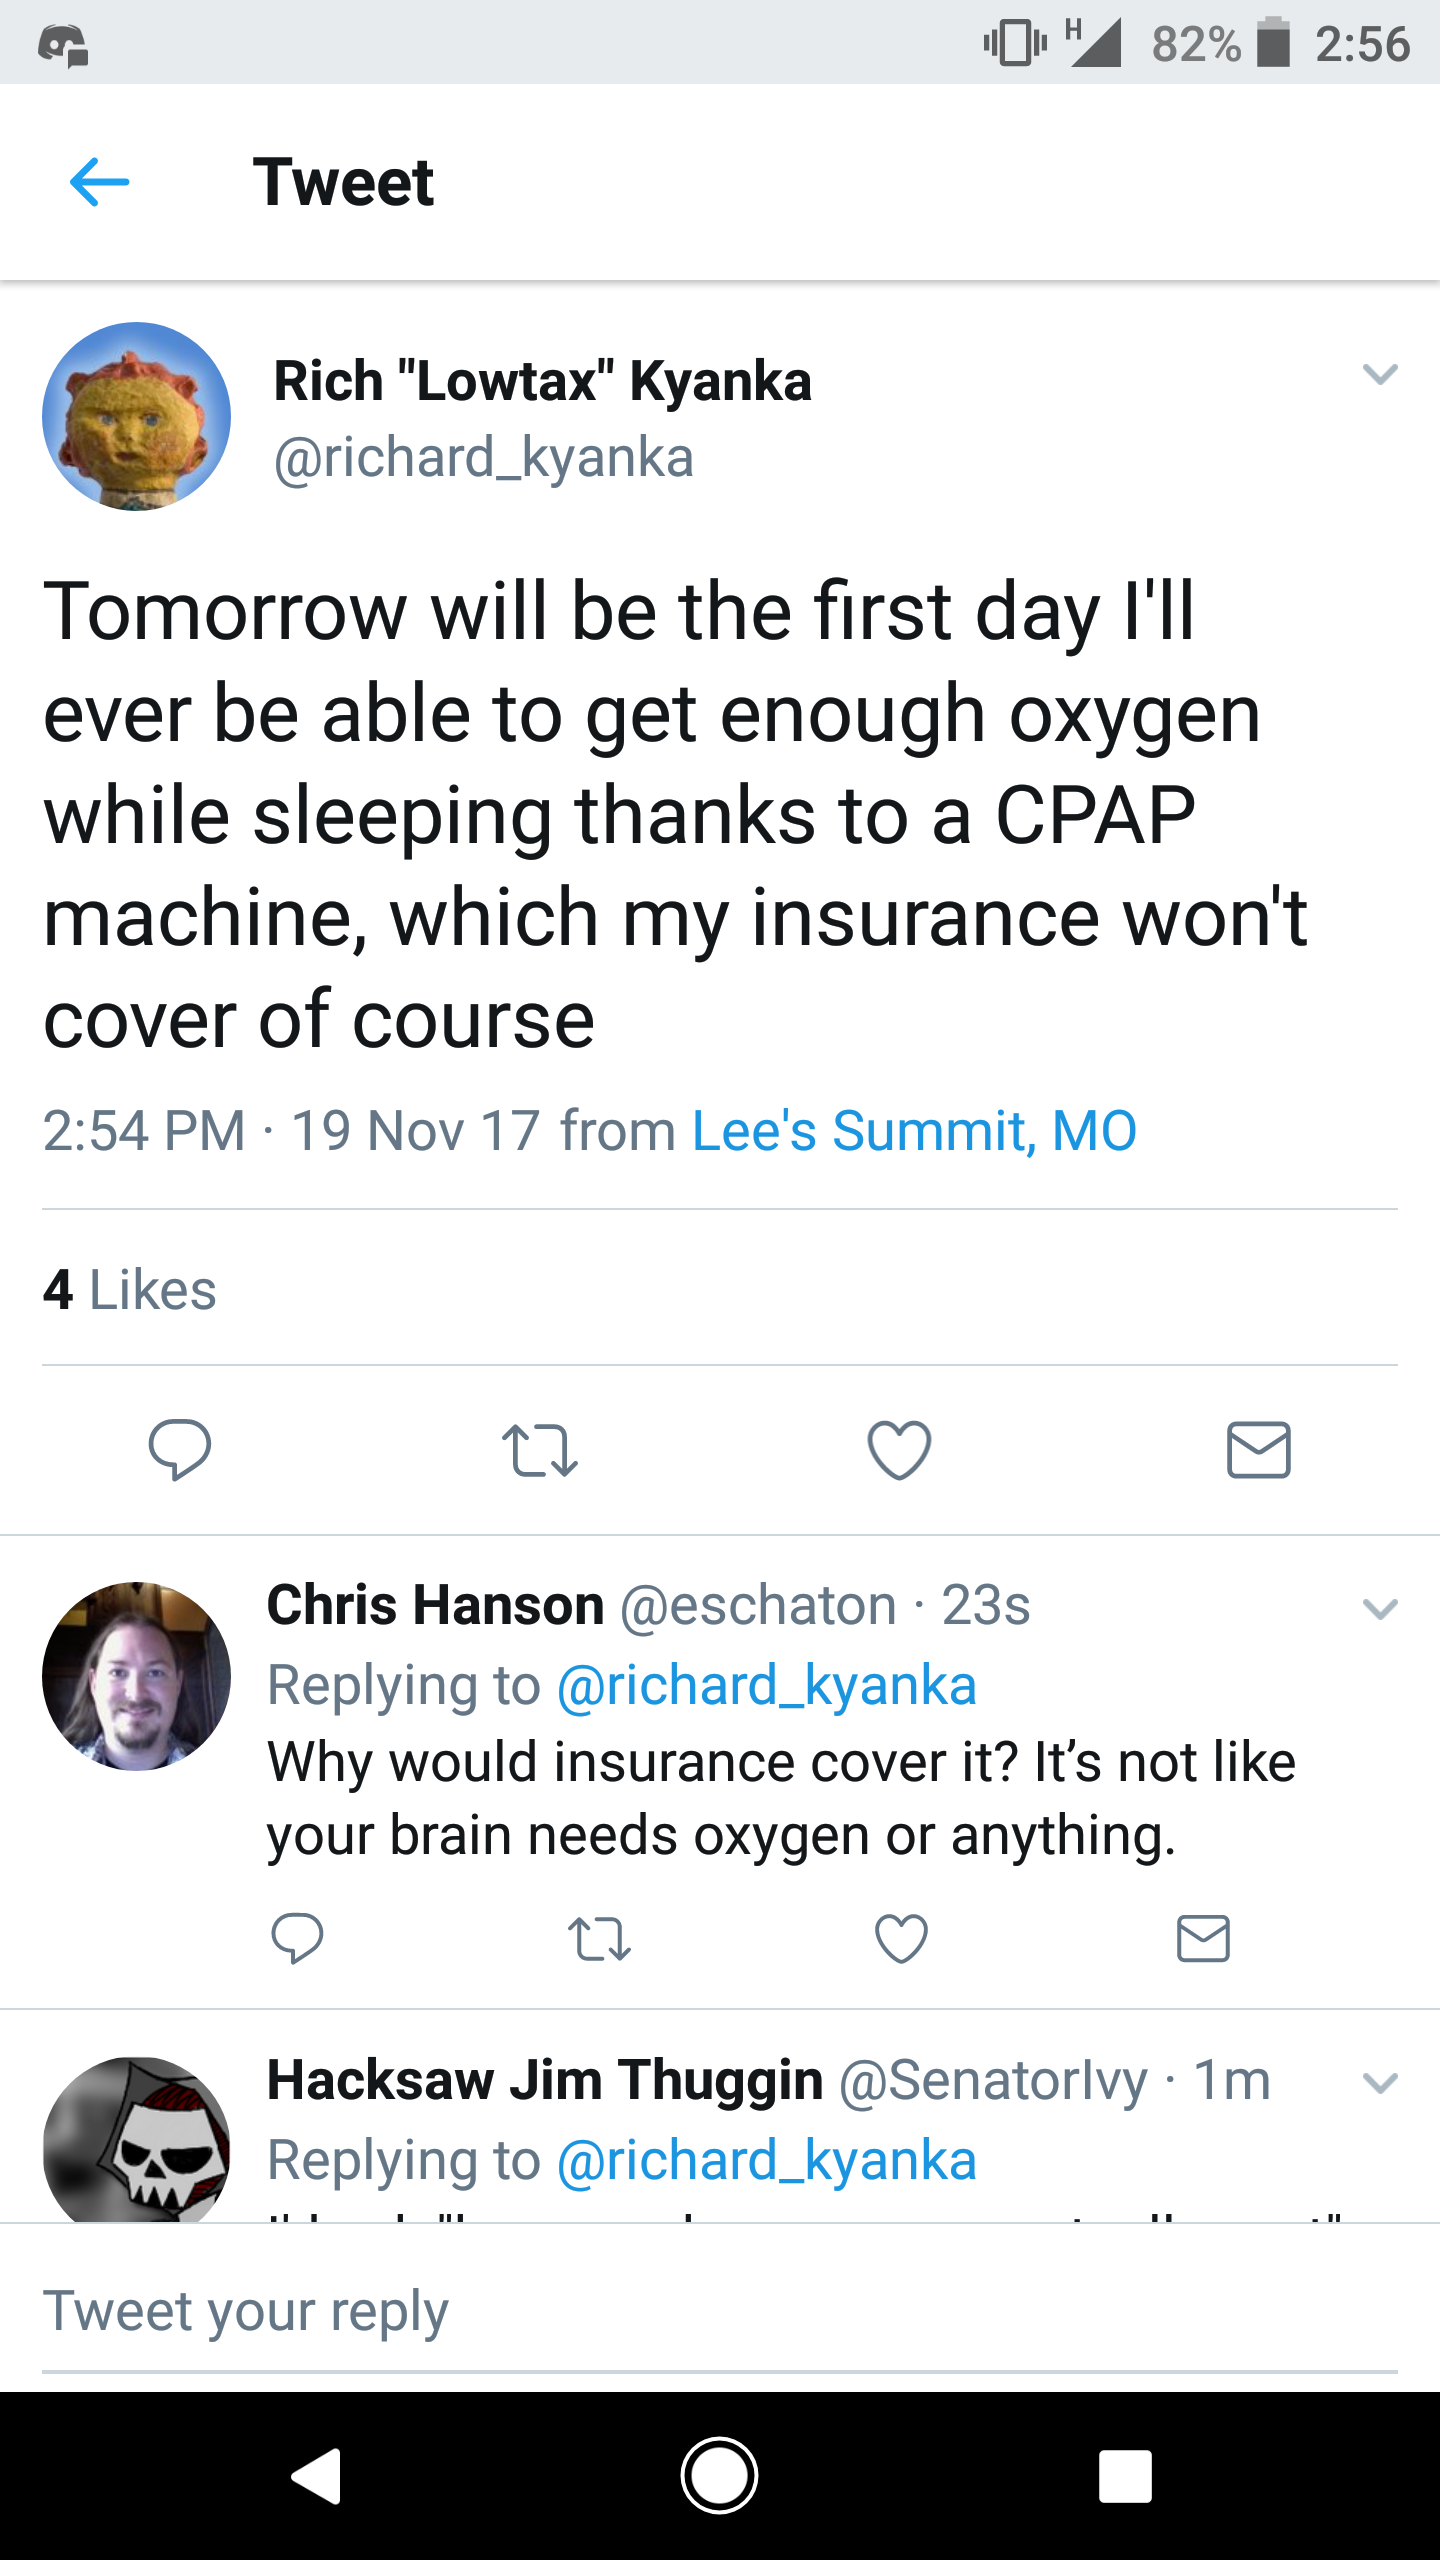Retweet Chris Hanson's reply
This screenshot has height=2560, width=1440.
pyautogui.click(x=599, y=1938)
